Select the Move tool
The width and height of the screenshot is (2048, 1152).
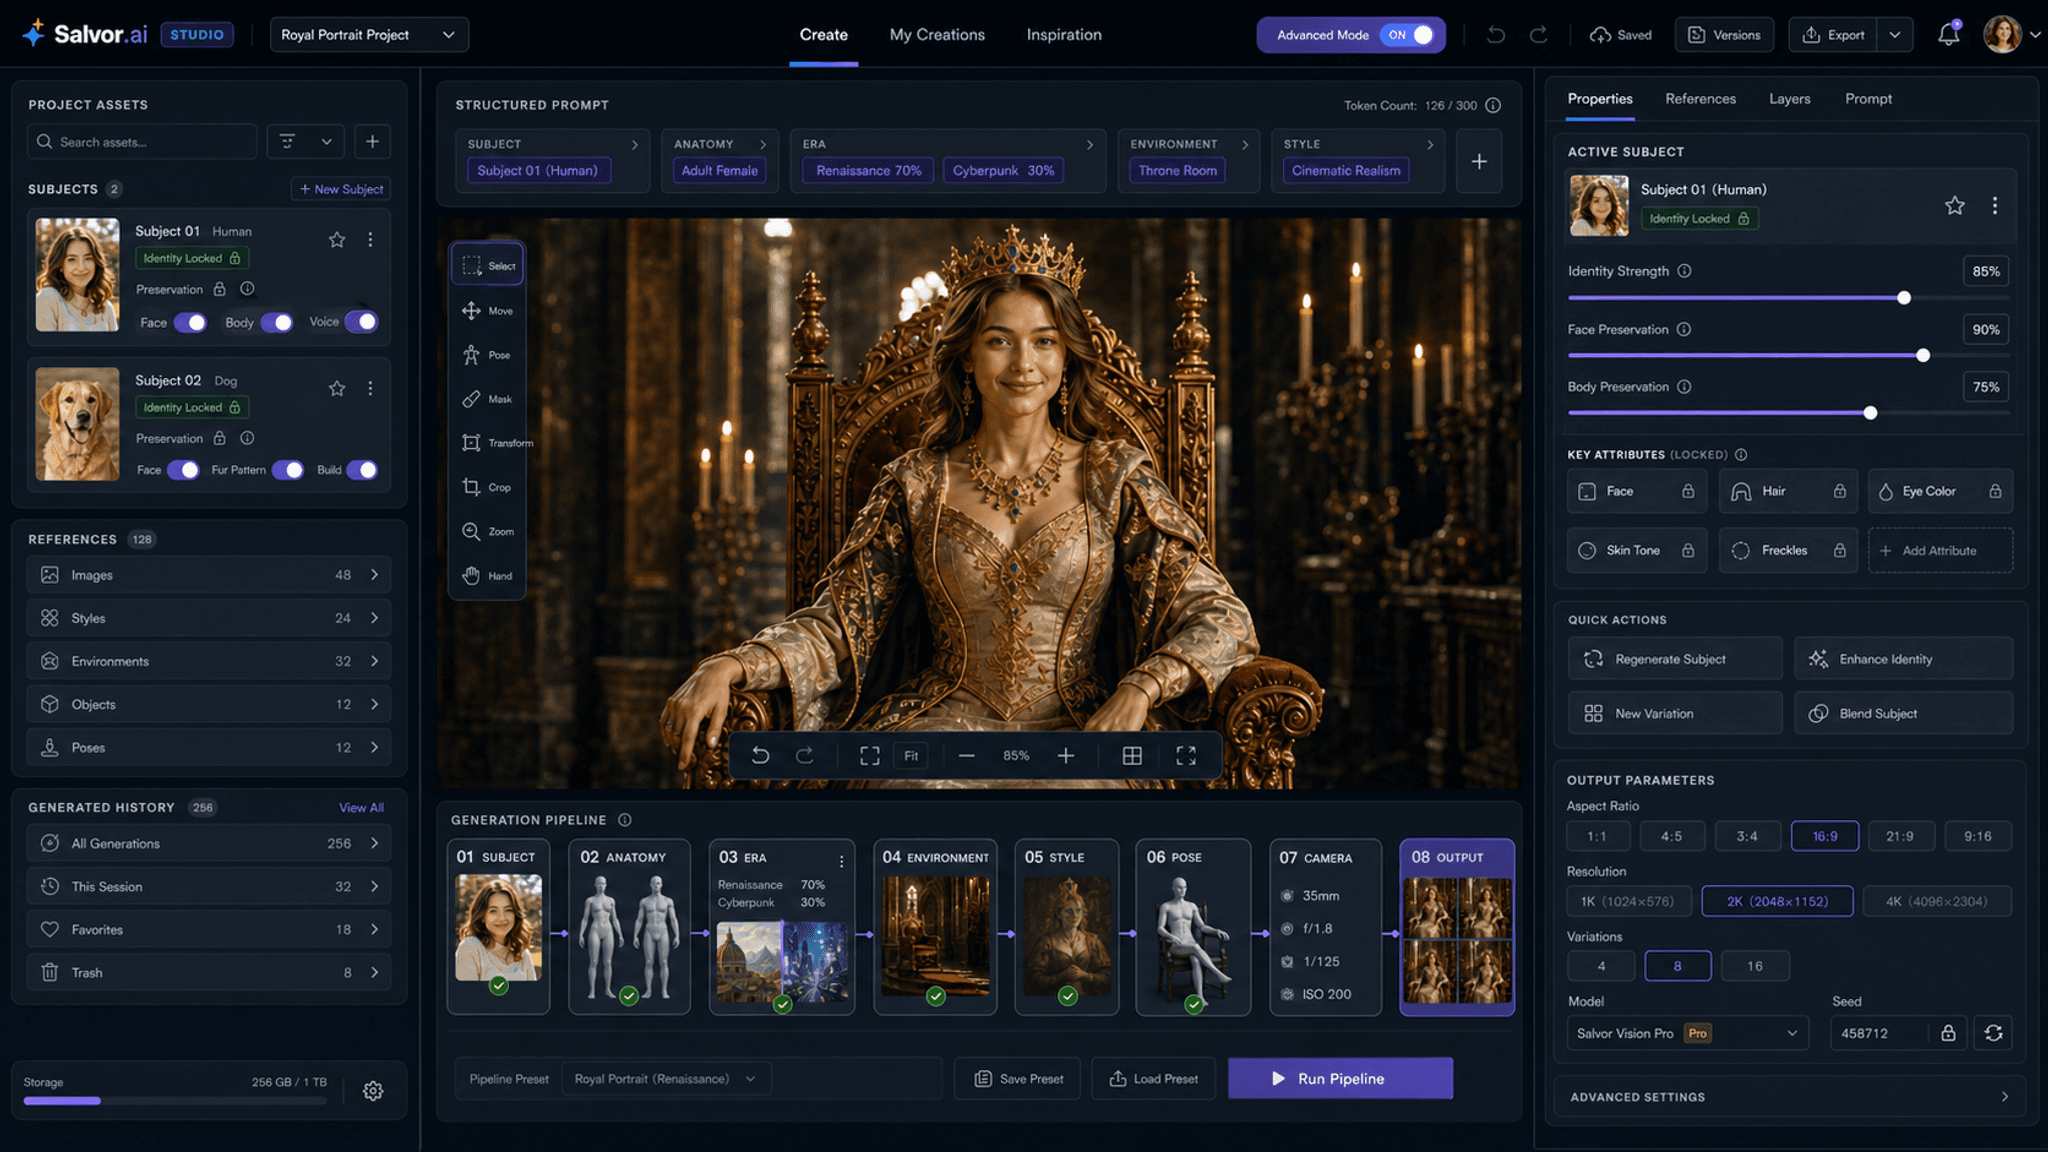tap(487, 311)
